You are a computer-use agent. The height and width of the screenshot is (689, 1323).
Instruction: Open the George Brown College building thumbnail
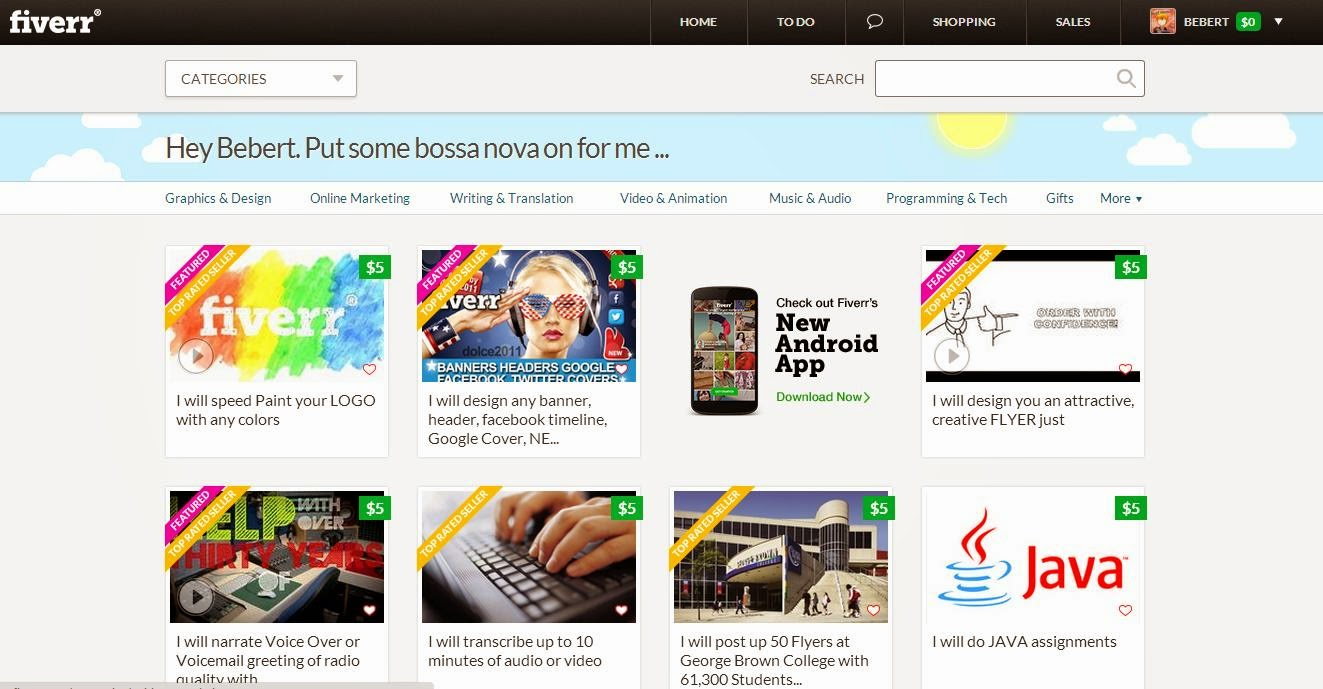tap(781, 557)
